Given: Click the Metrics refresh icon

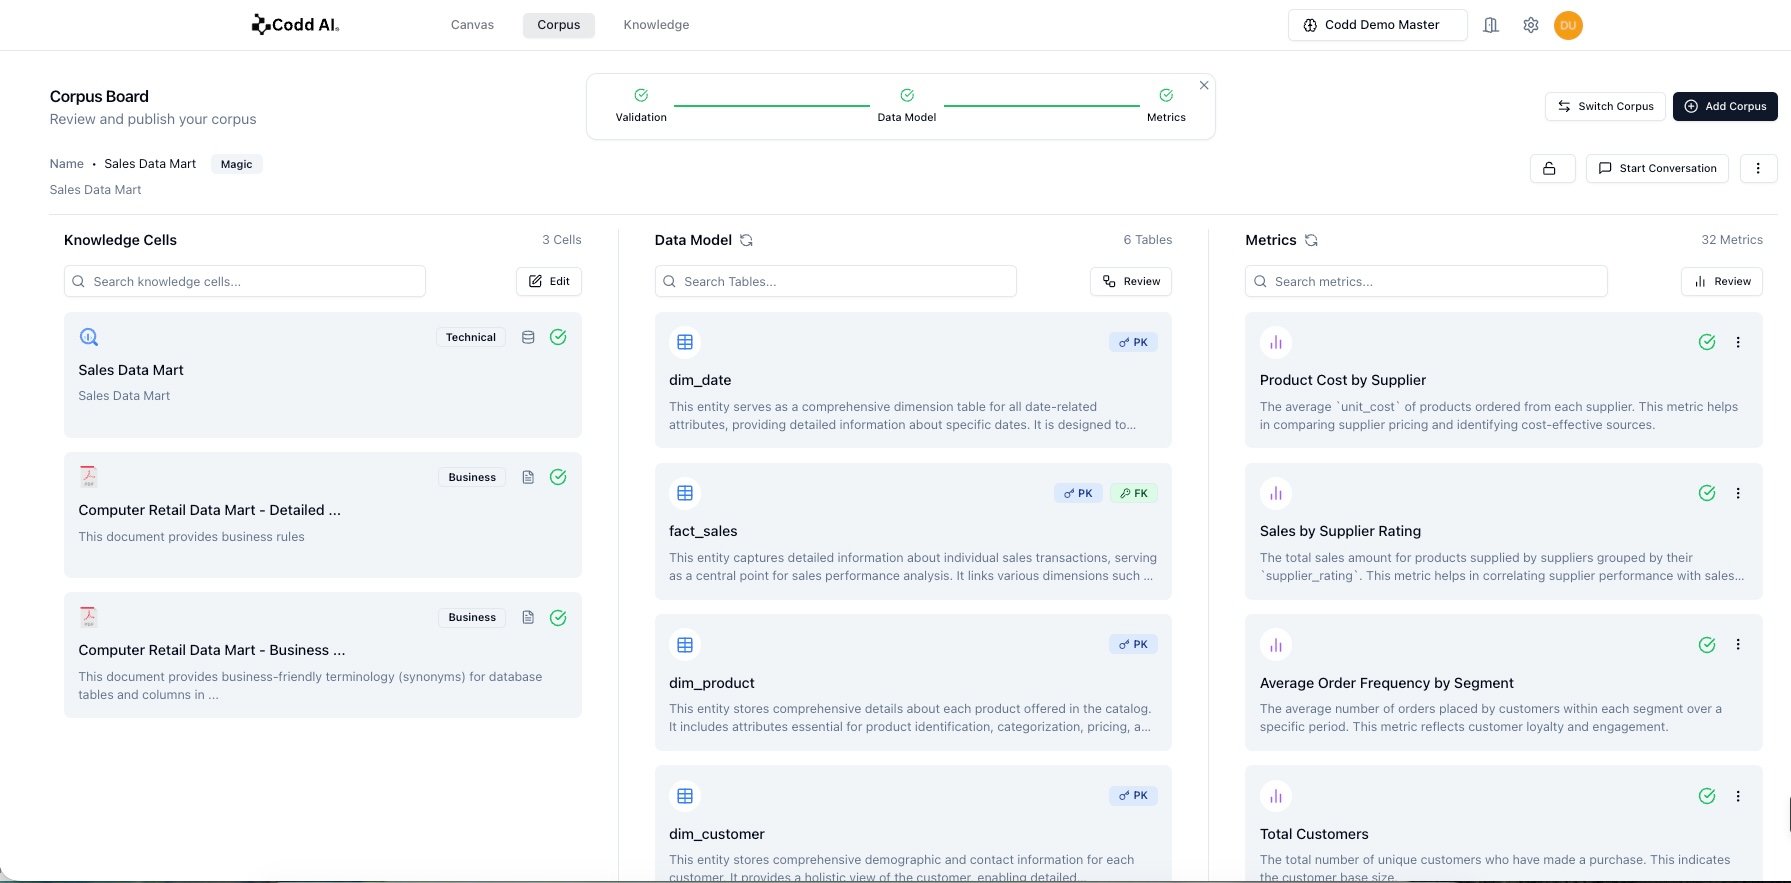Looking at the screenshot, I should pyautogui.click(x=1311, y=240).
